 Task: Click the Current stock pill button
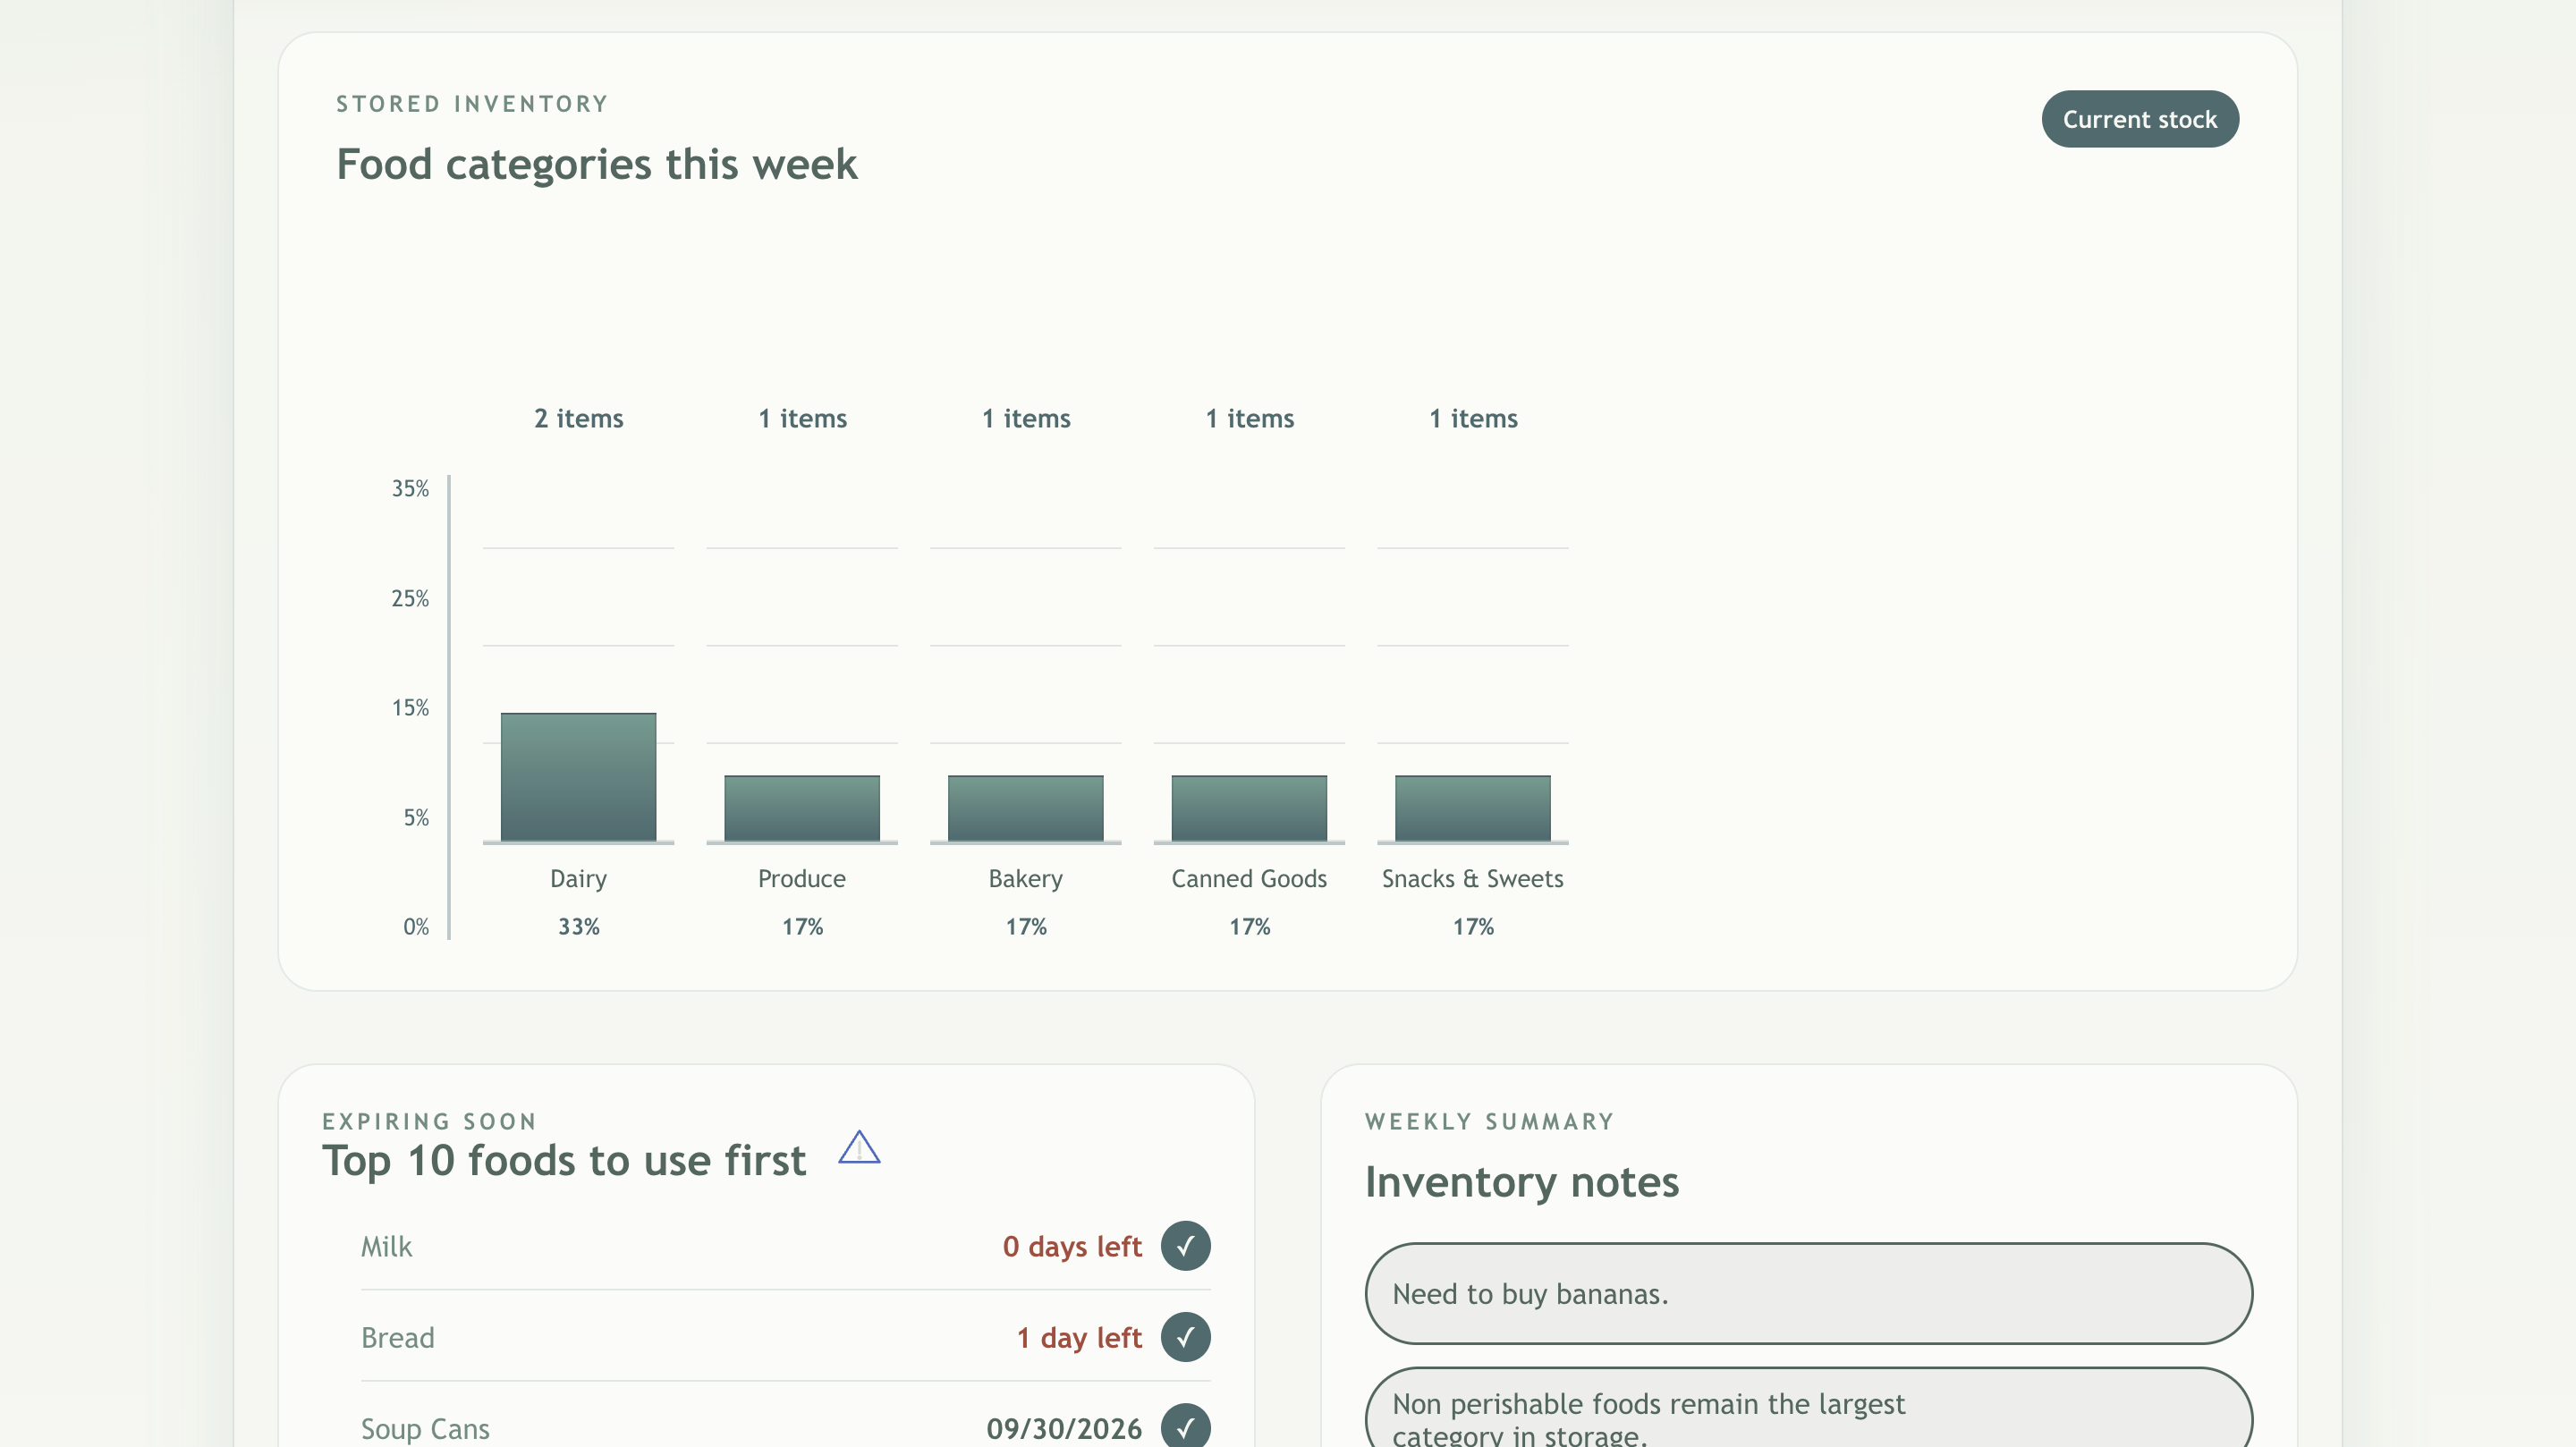point(2139,119)
